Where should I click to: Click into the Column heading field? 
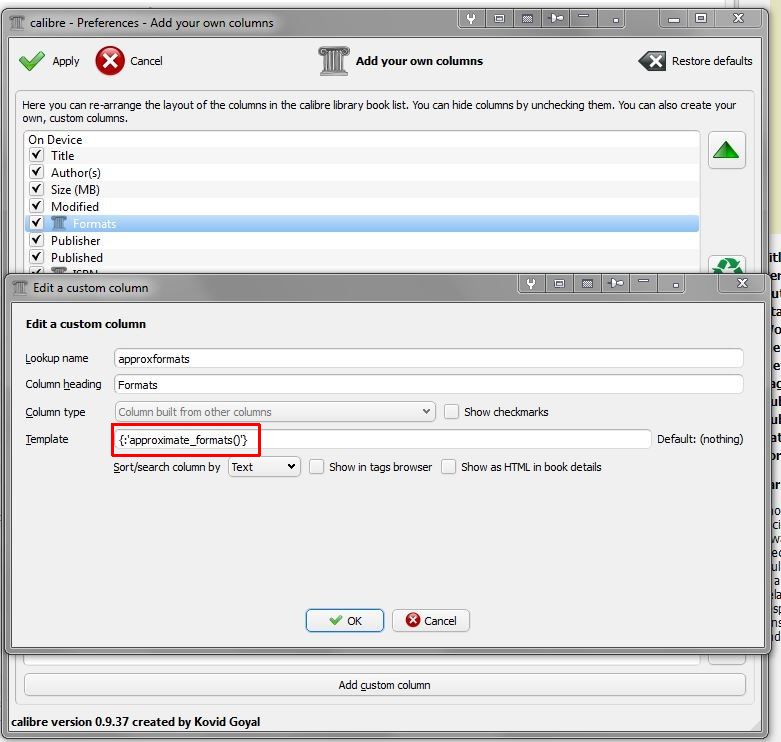click(428, 384)
